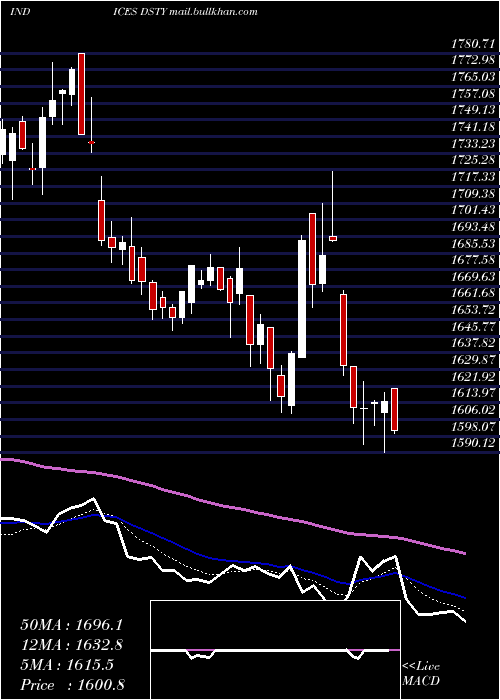
Task: Click the 1725.28 price label
Action: pyautogui.click(x=473, y=160)
